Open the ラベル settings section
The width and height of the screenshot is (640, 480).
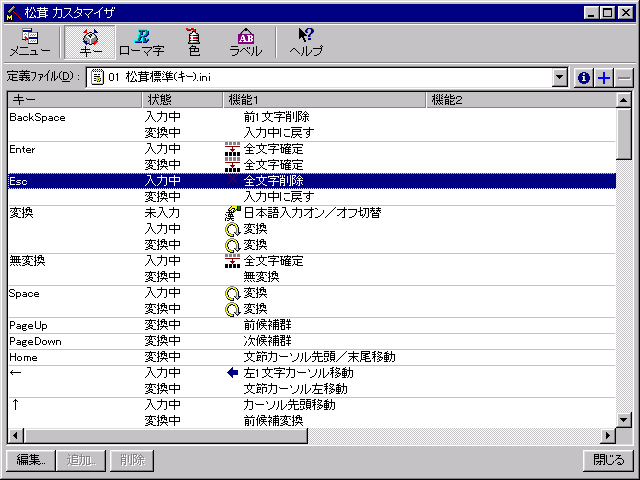(x=245, y=42)
